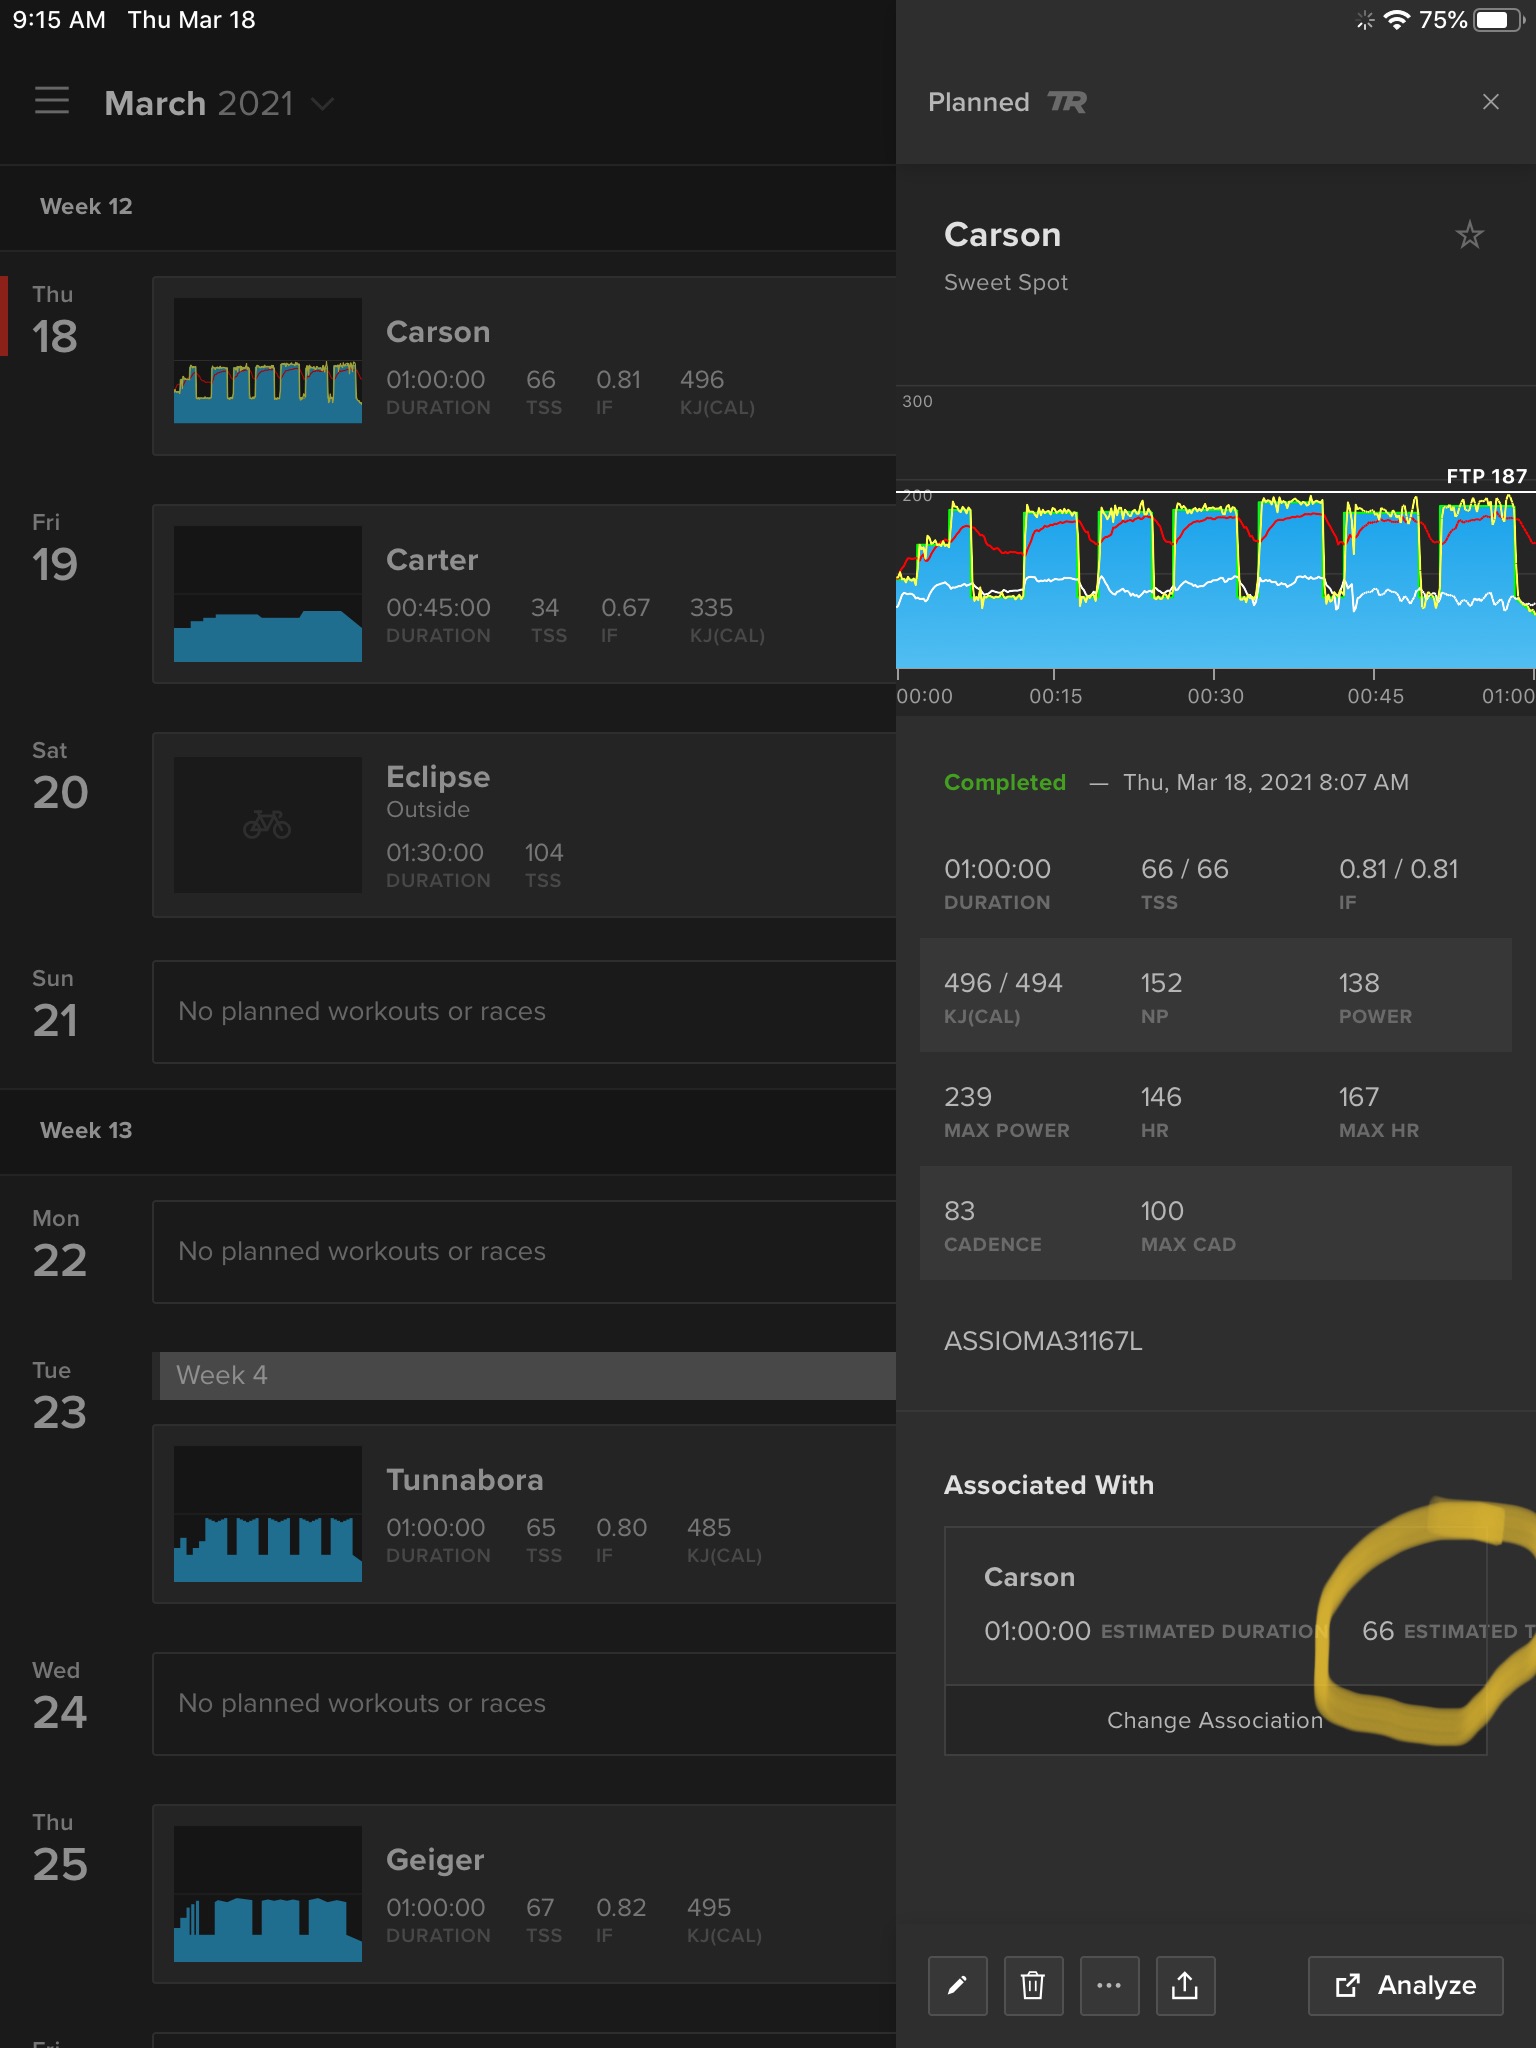This screenshot has width=1536, height=2048.
Task: Open the Tunnabora workout chart thumbnail
Action: point(268,1513)
